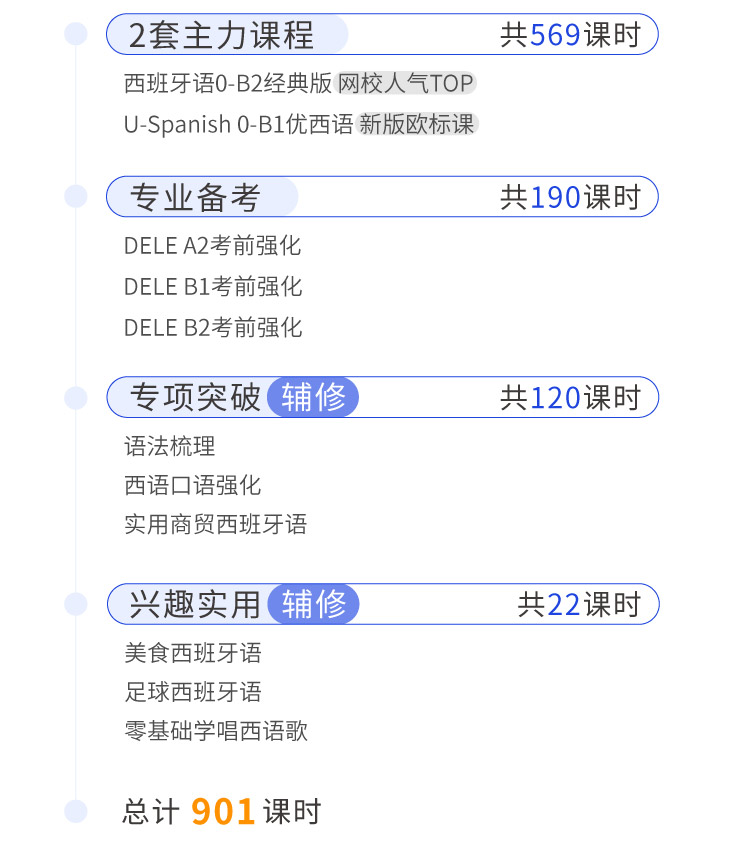The height and width of the screenshot is (867, 750).
Task: Select the 2套主力课程 section header
Action: pyautogui.click(x=382, y=34)
